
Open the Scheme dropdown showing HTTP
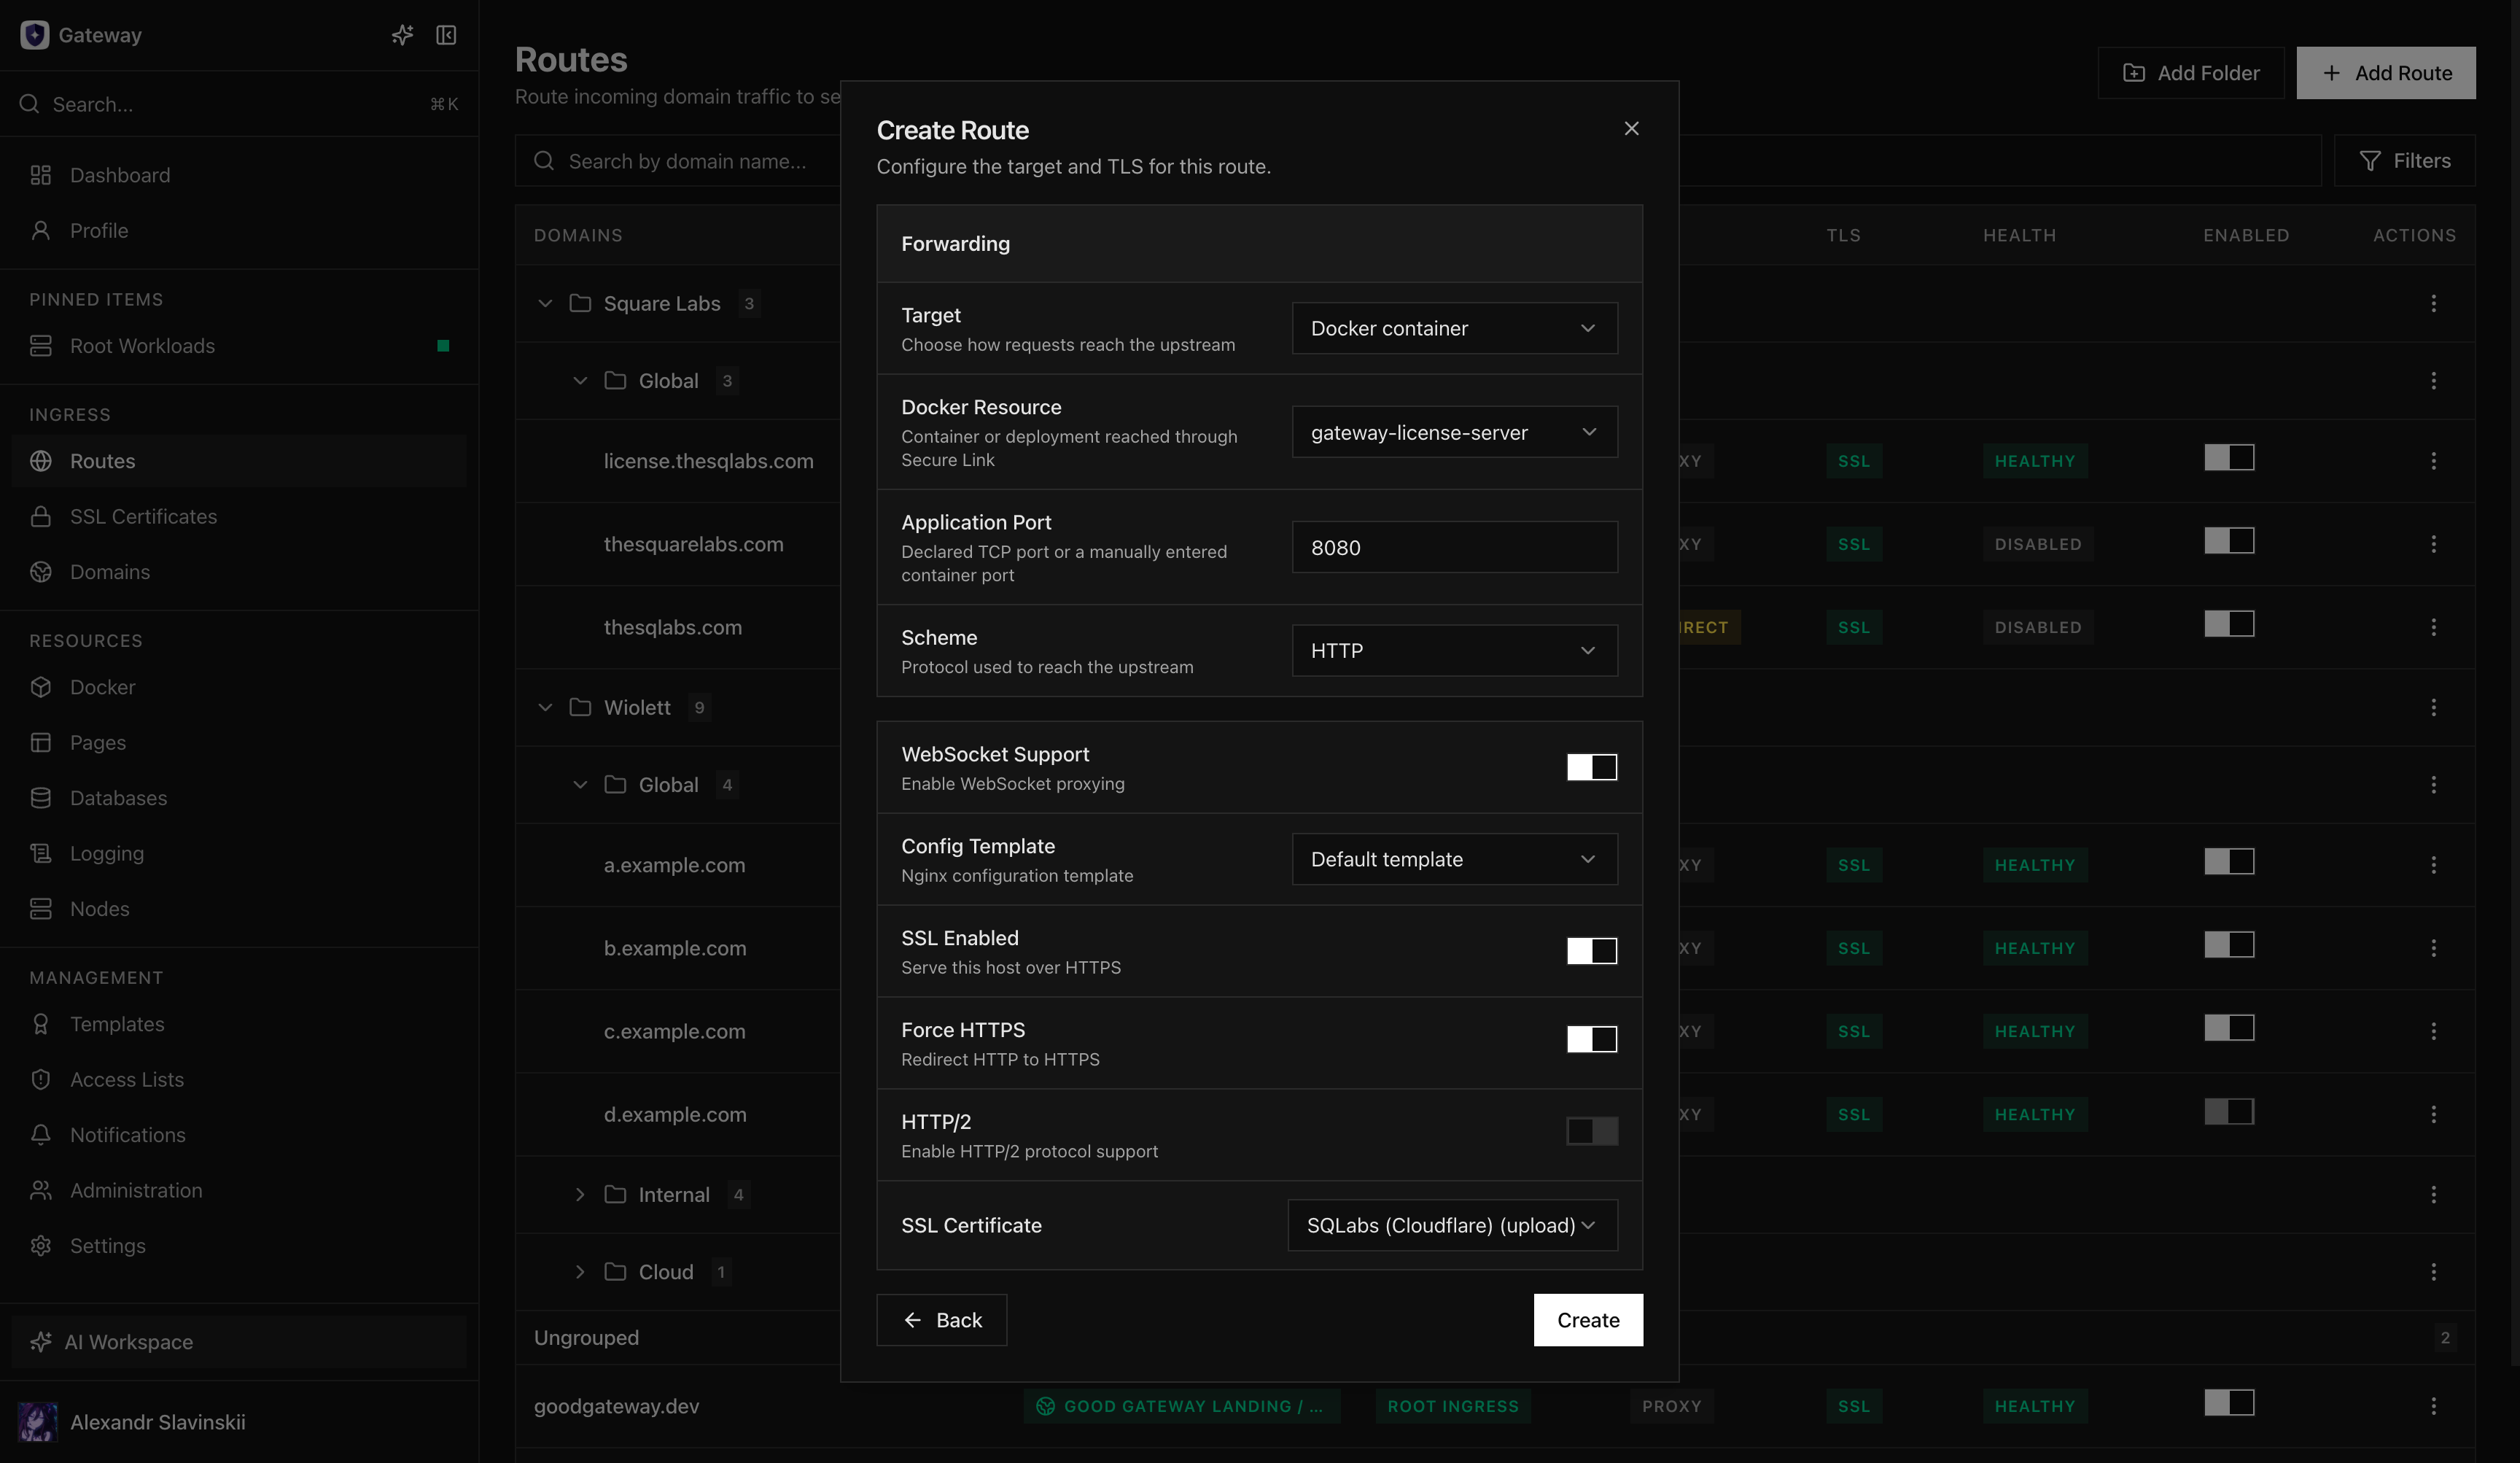pos(1454,651)
